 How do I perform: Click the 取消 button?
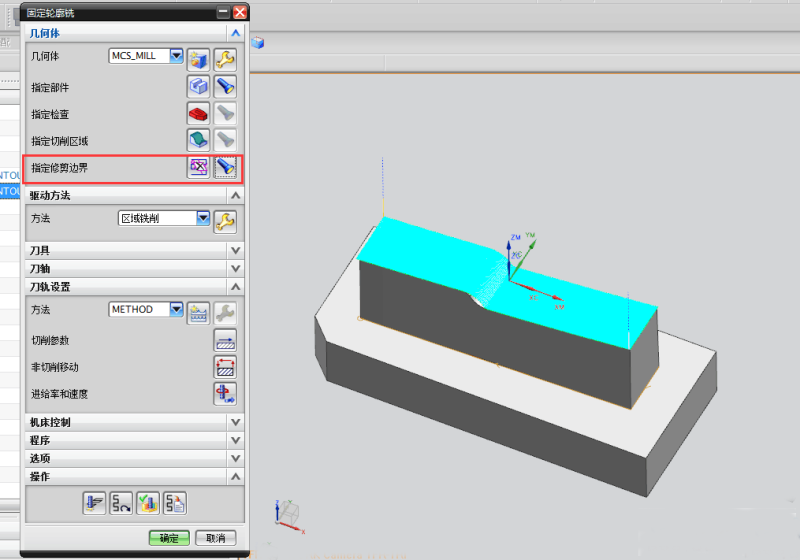coord(215,538)
